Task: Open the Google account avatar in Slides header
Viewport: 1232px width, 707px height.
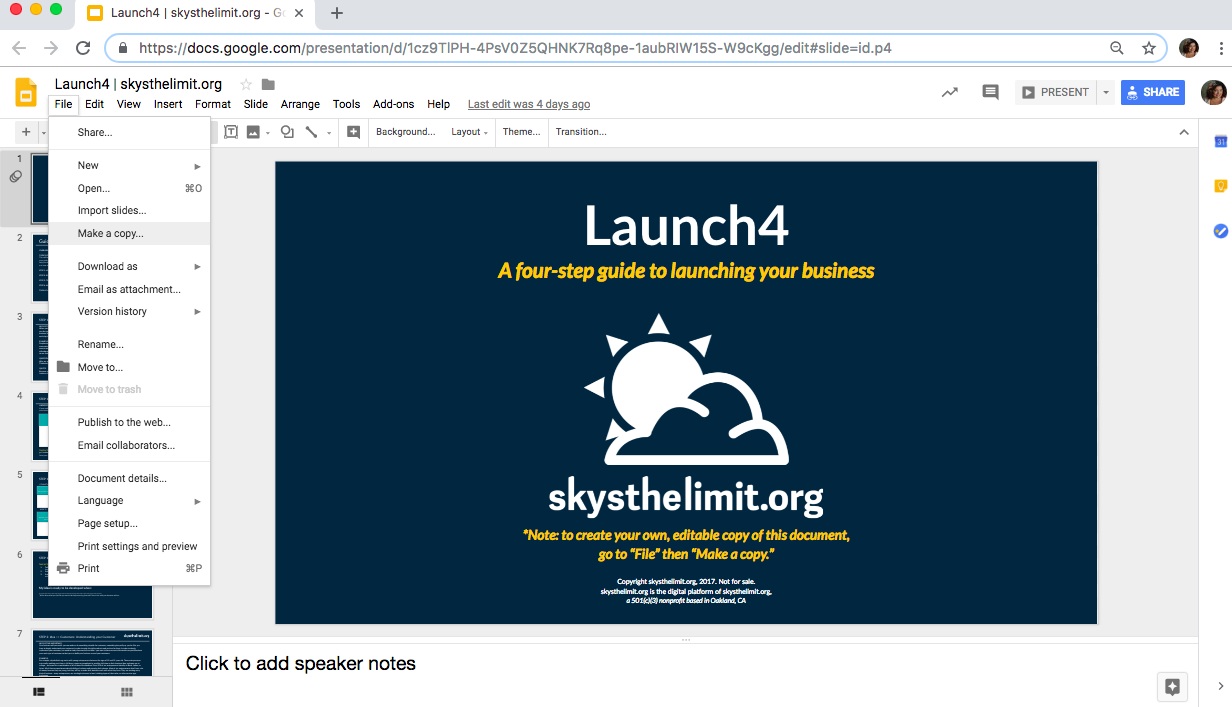Action: [1213, 92]
